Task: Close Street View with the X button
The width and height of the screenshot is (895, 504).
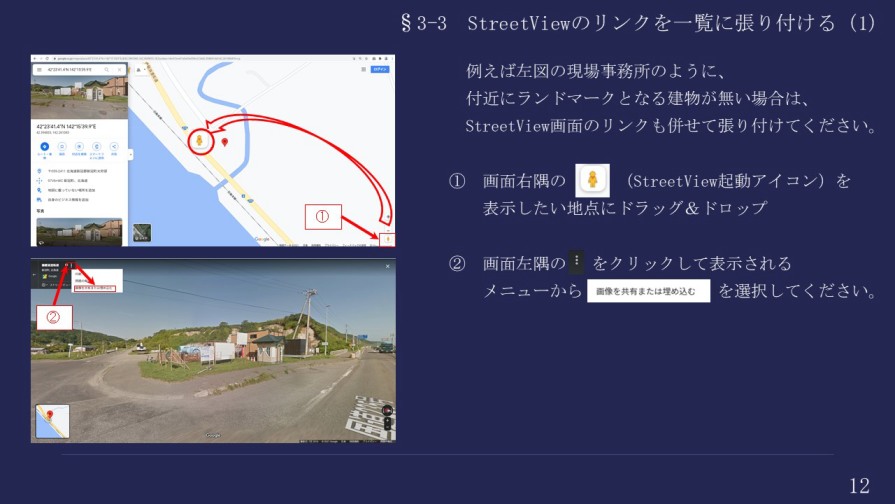Action: tap(387, 267)
